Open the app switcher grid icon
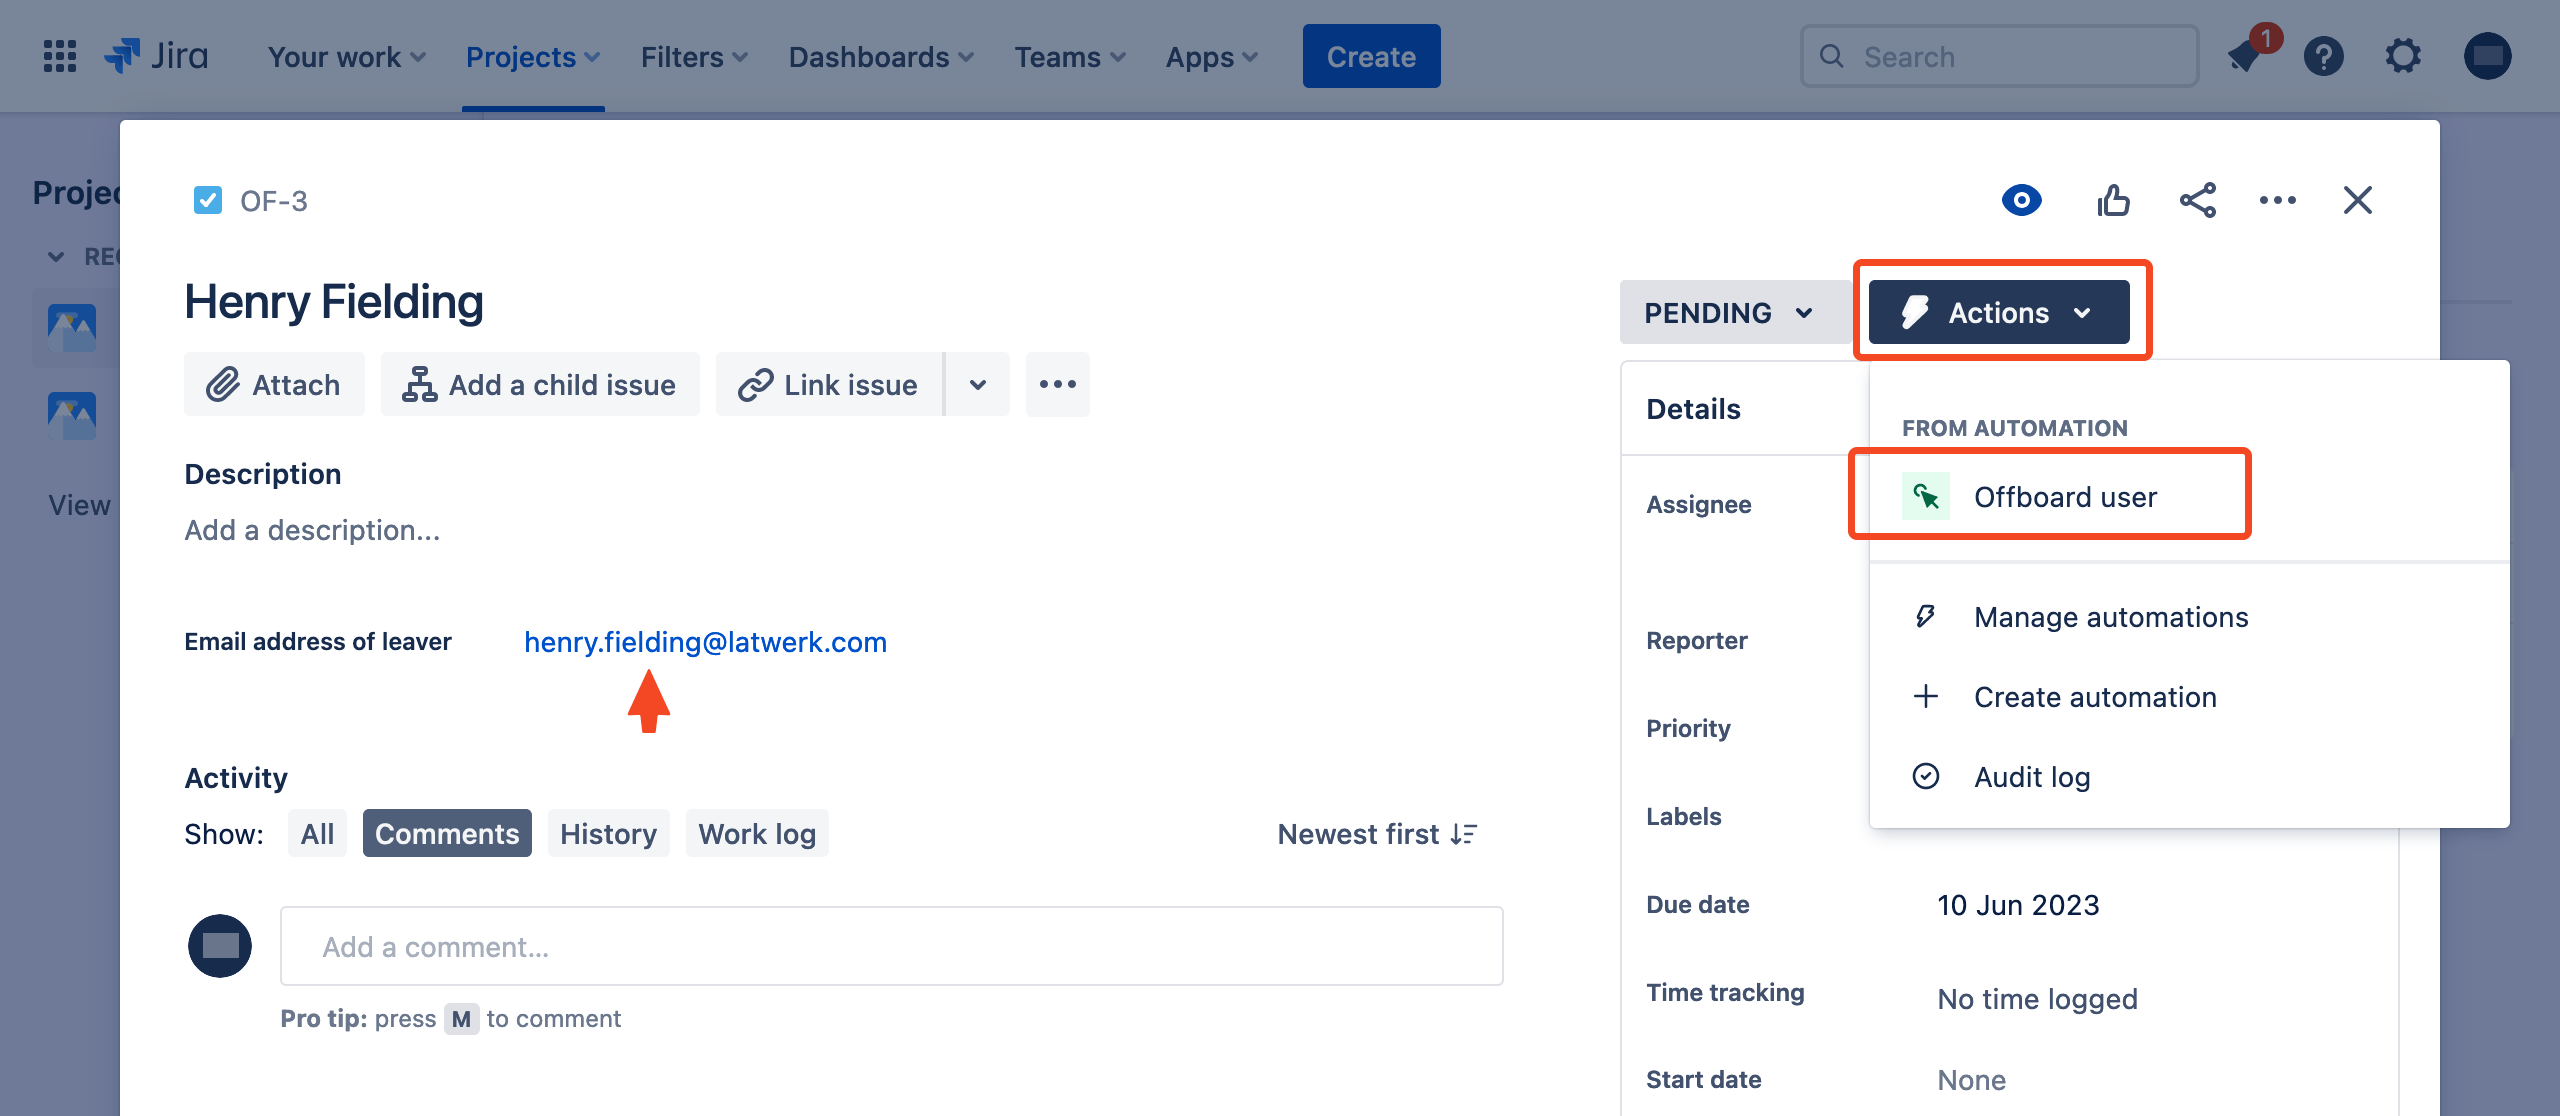2560x1116 pixels. (60, 56)
